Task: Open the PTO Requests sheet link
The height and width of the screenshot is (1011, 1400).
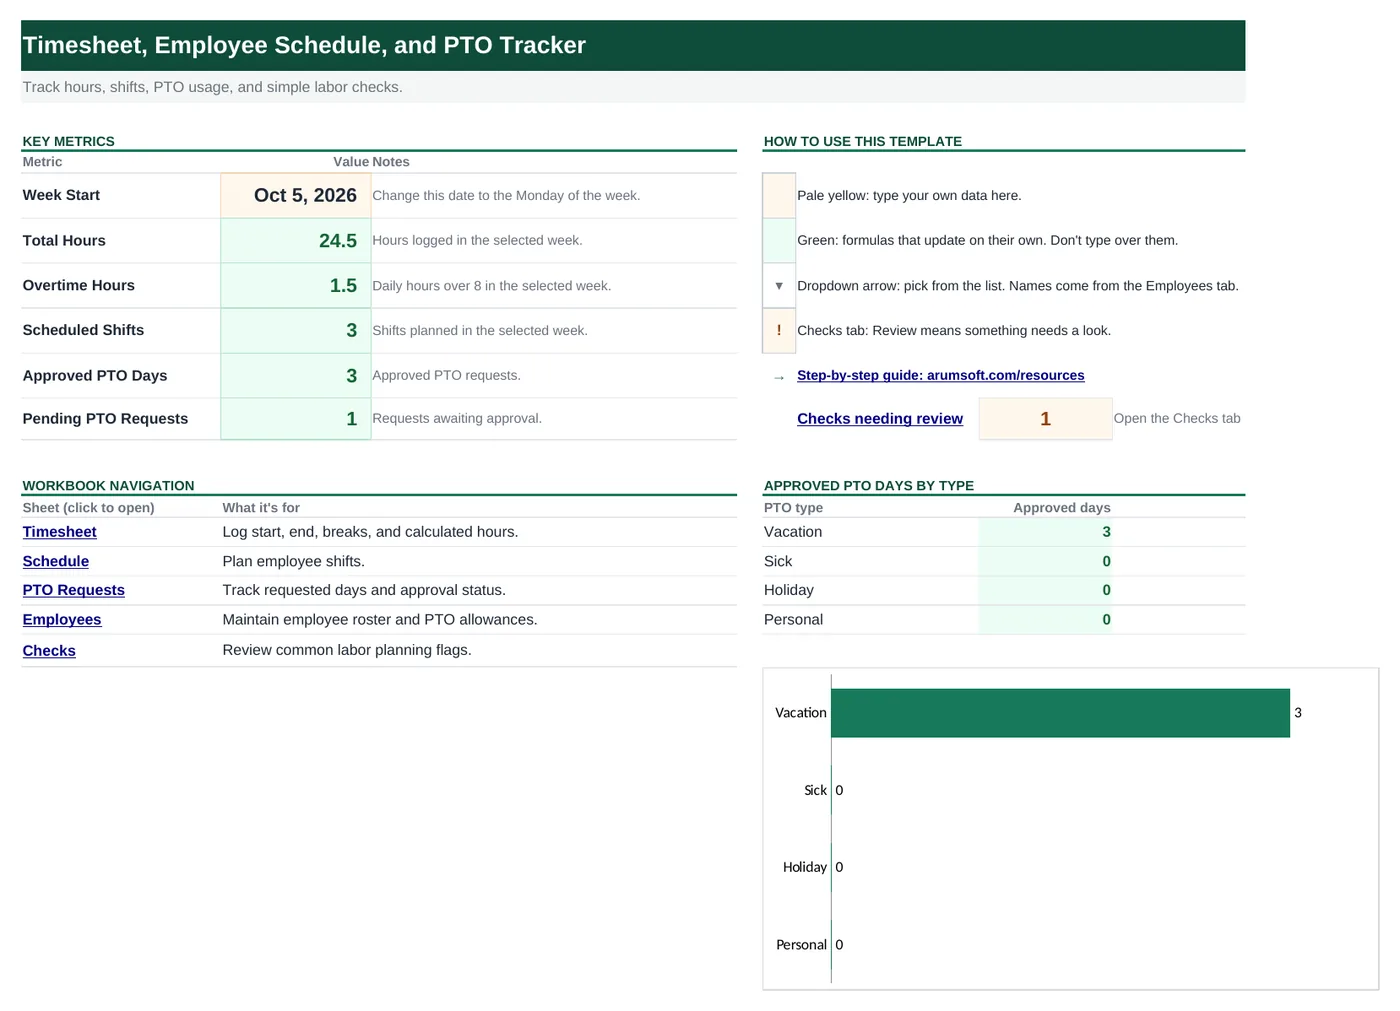Action: (74, 590)
